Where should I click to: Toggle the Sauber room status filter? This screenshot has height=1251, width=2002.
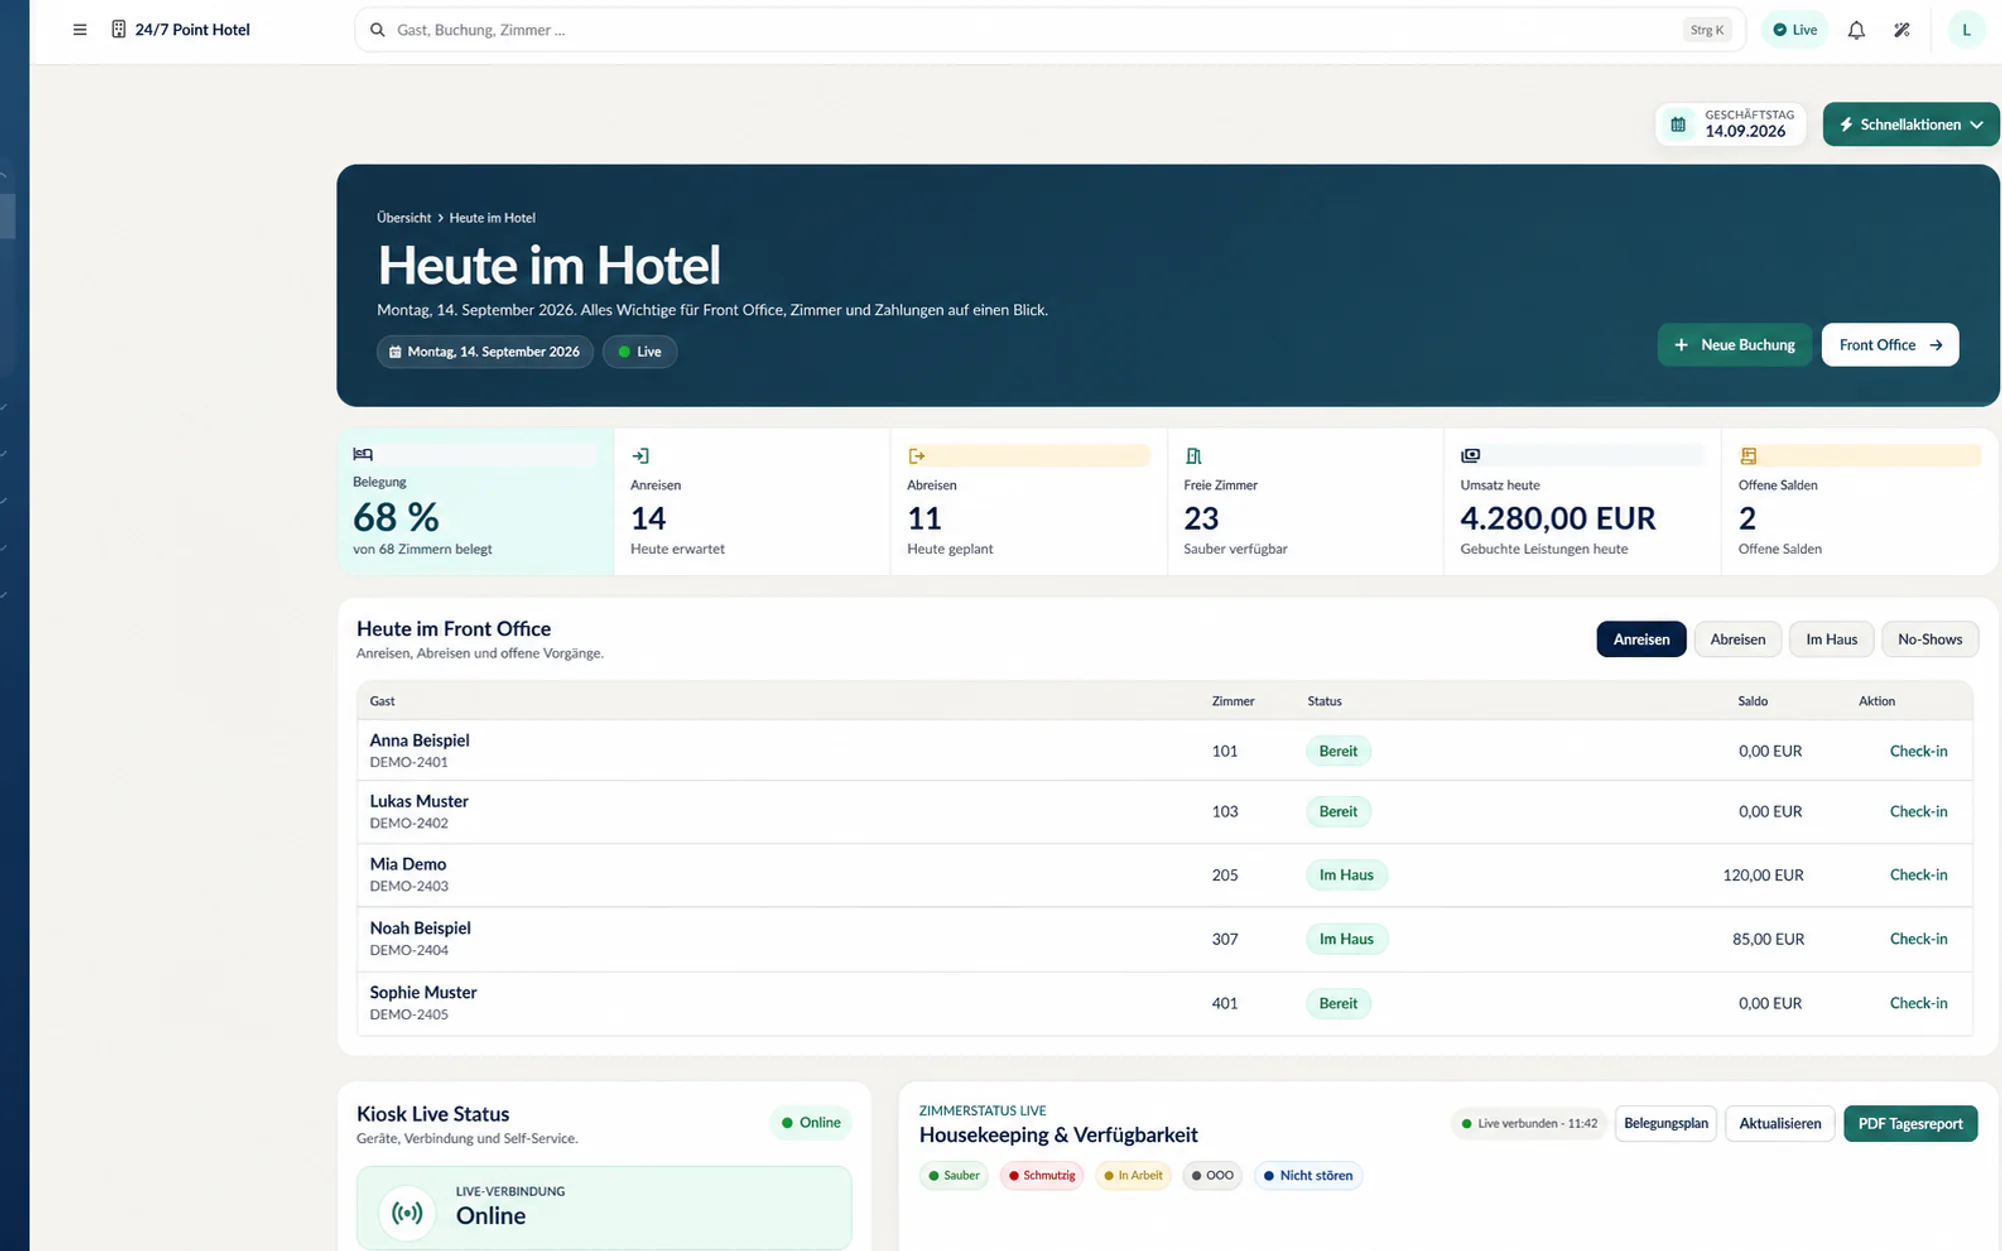point(953,1175)
